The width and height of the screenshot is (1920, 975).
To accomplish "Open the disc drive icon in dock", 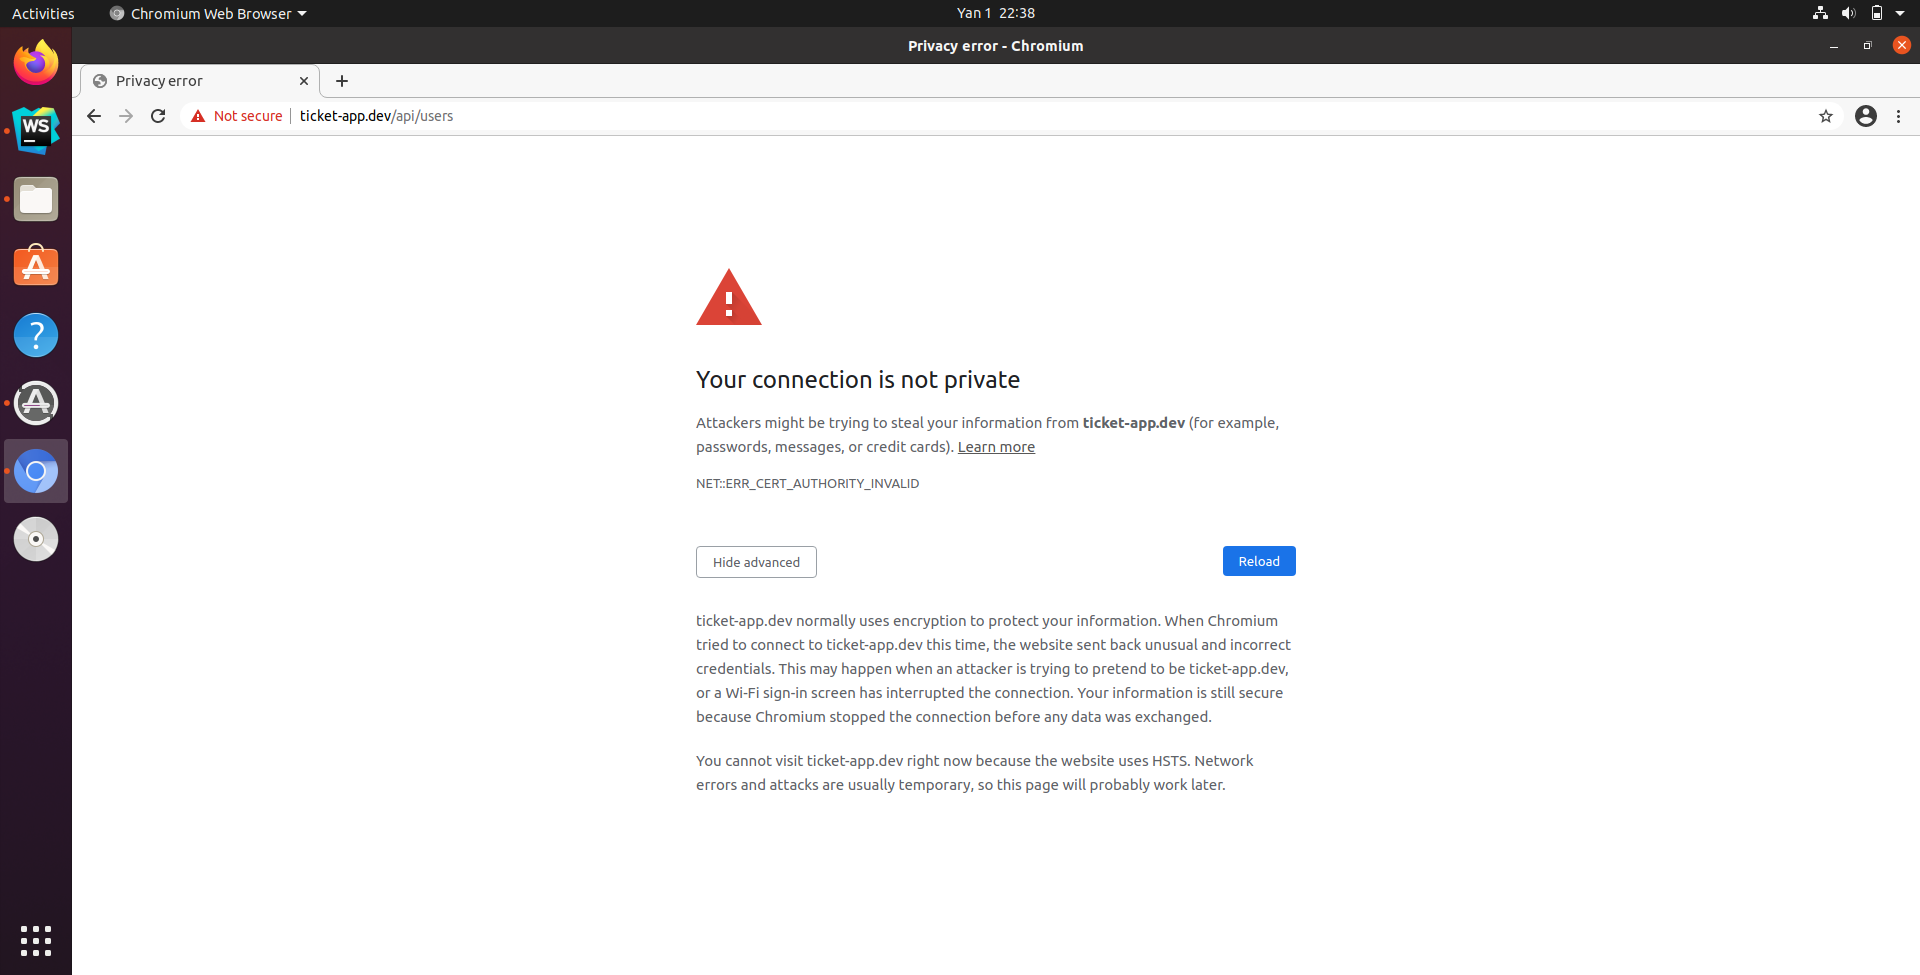I will (x=36, y=539).
